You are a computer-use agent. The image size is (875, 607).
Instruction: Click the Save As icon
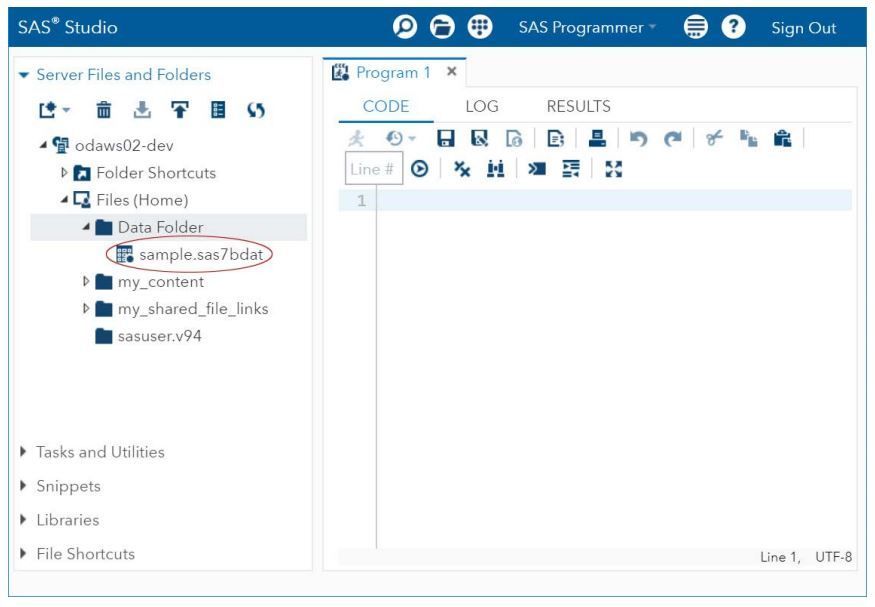[479, 138]
